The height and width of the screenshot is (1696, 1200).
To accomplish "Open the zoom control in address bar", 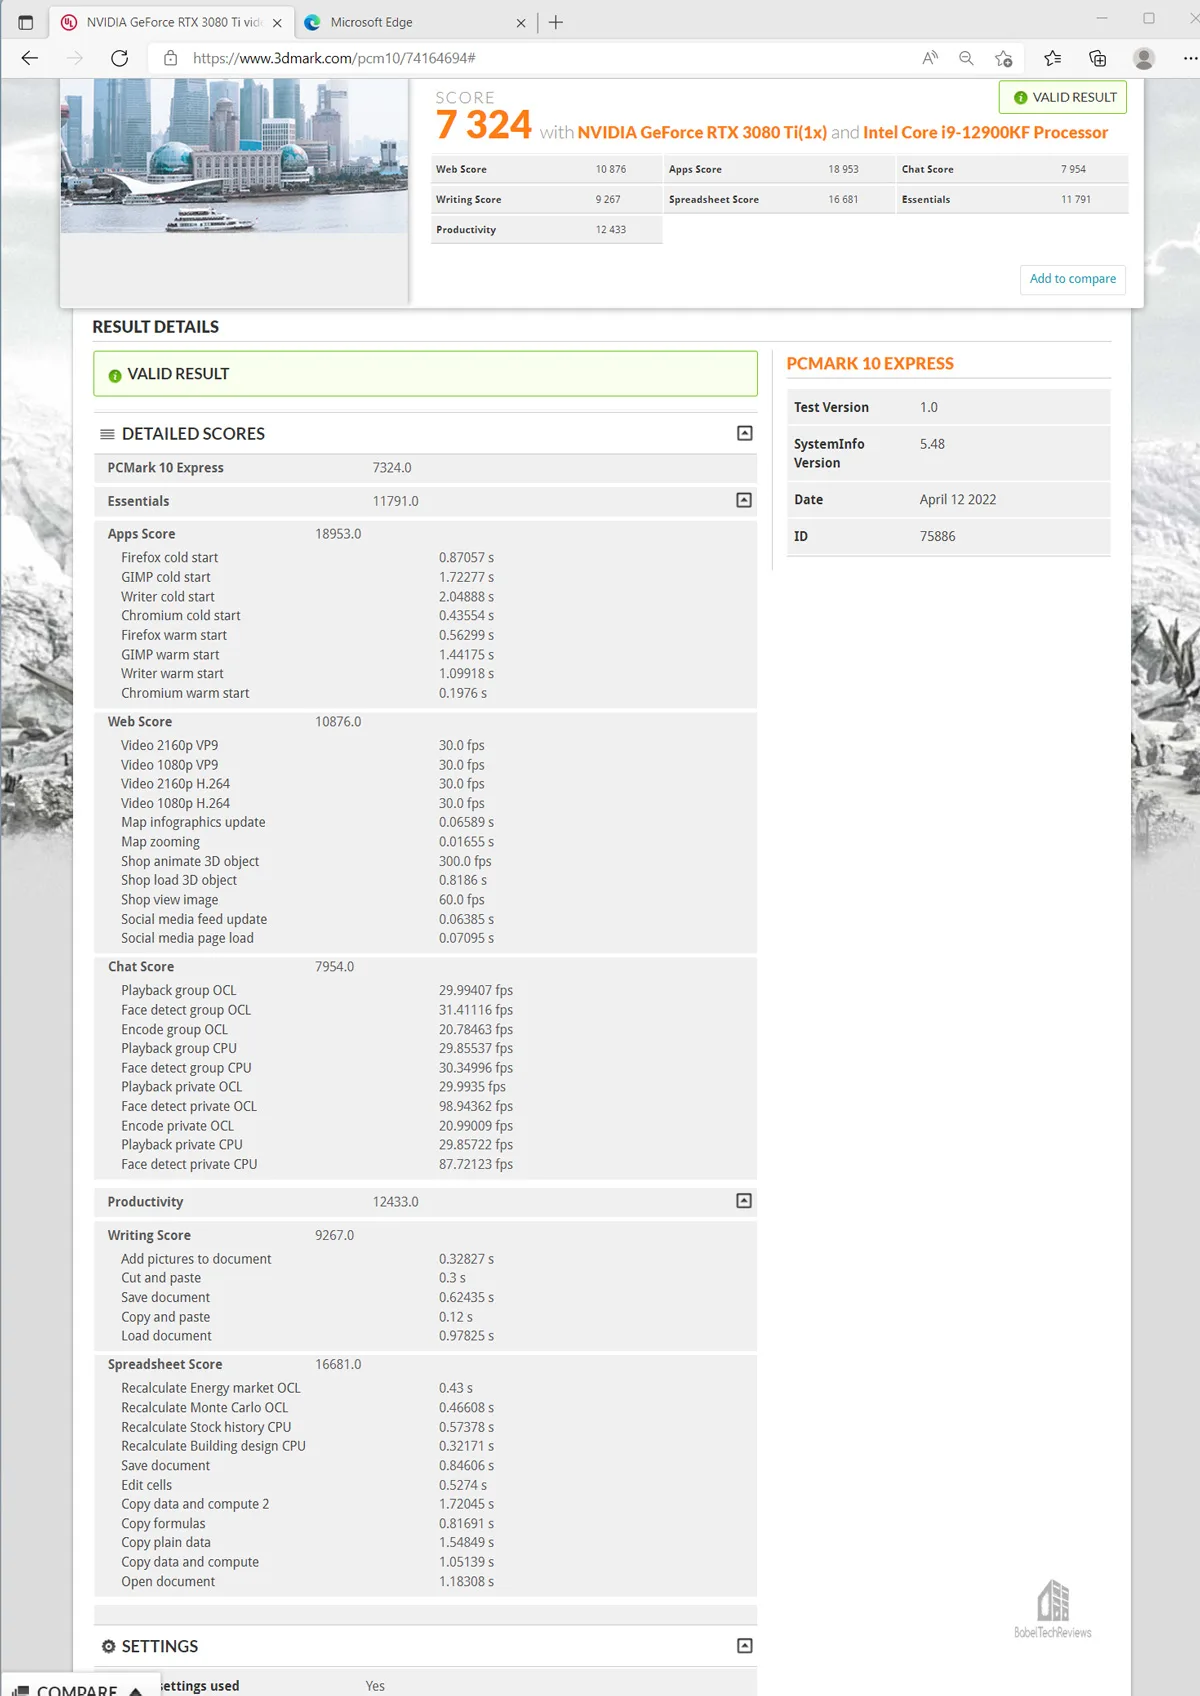I will click(x=966, y=58).
